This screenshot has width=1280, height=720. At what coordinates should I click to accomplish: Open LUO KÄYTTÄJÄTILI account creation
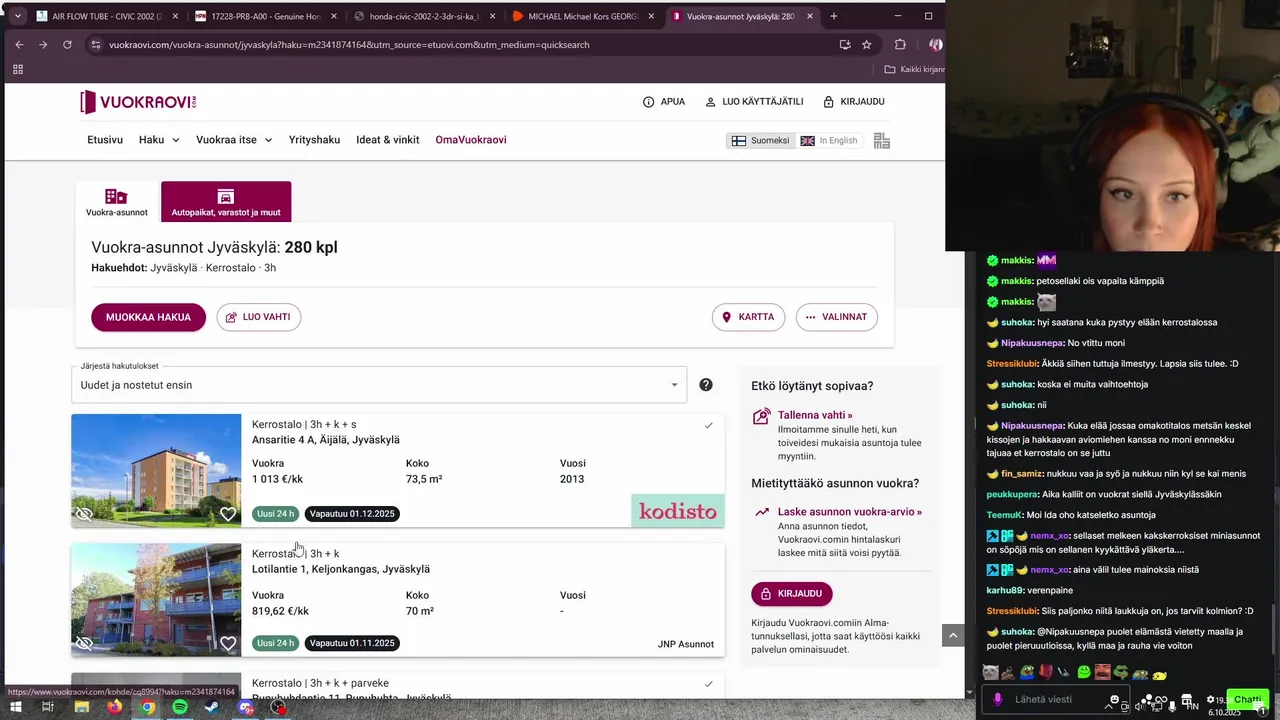(754, 102)
